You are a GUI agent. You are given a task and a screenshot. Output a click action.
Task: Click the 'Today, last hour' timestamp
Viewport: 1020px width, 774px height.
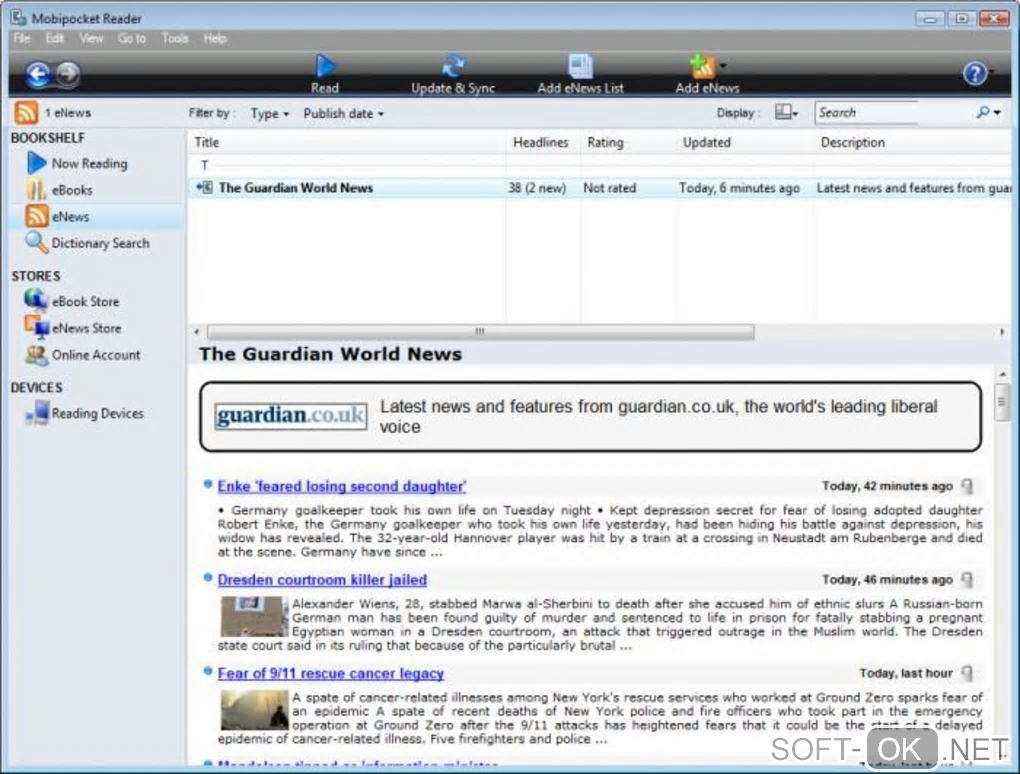[906, 673]
